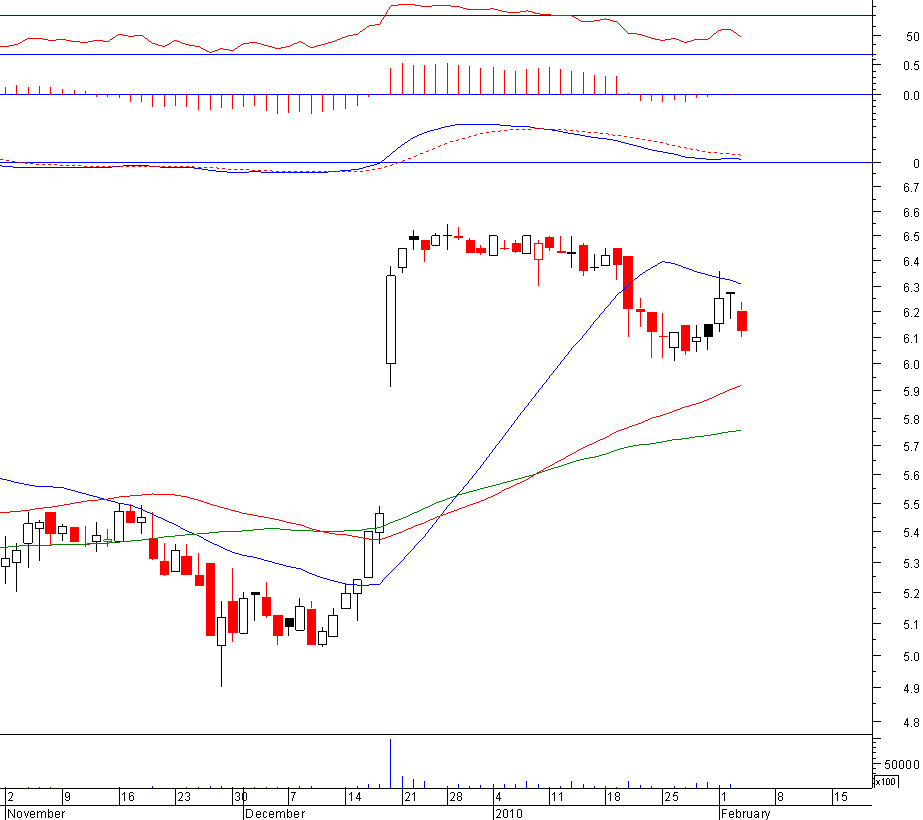Select the 4.8 price axis label
Screen dimensions: 923x820
(x=911, y=722)
